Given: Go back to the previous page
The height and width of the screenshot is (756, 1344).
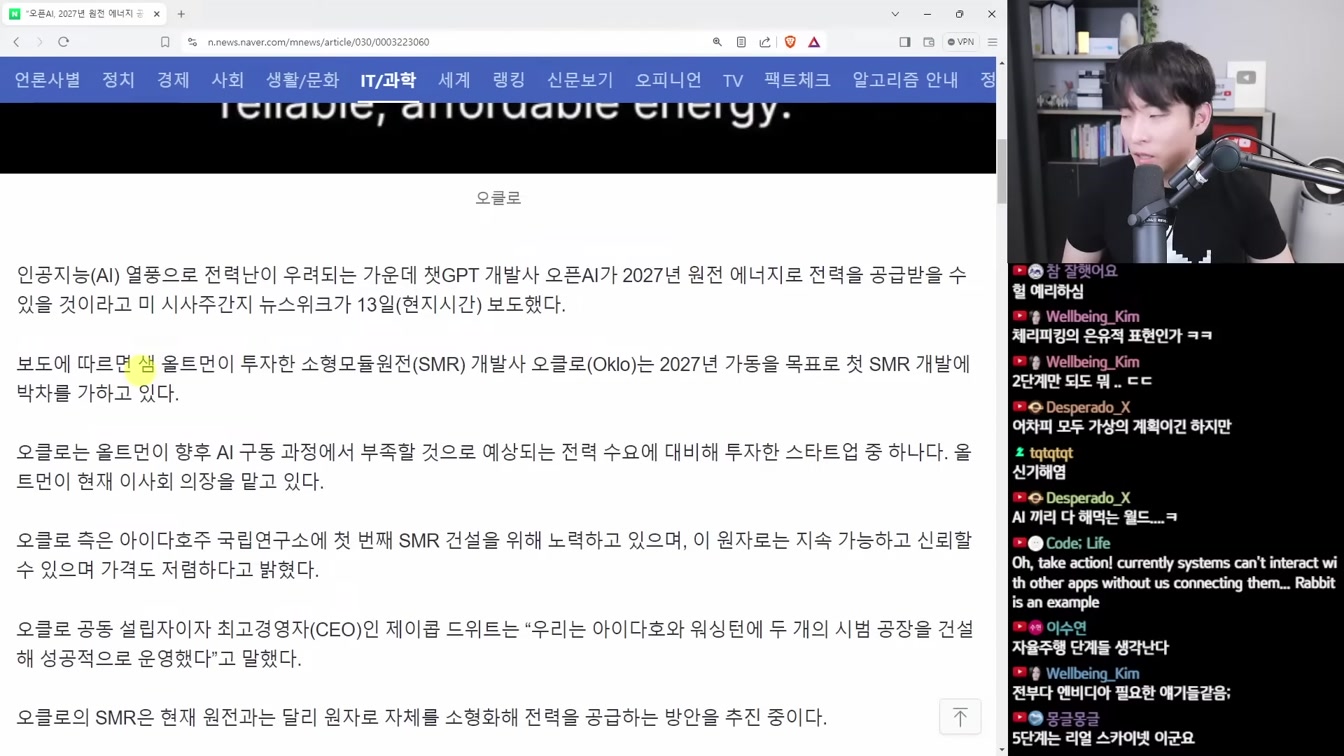Looking at the screenshot, I should coord(16,42).
